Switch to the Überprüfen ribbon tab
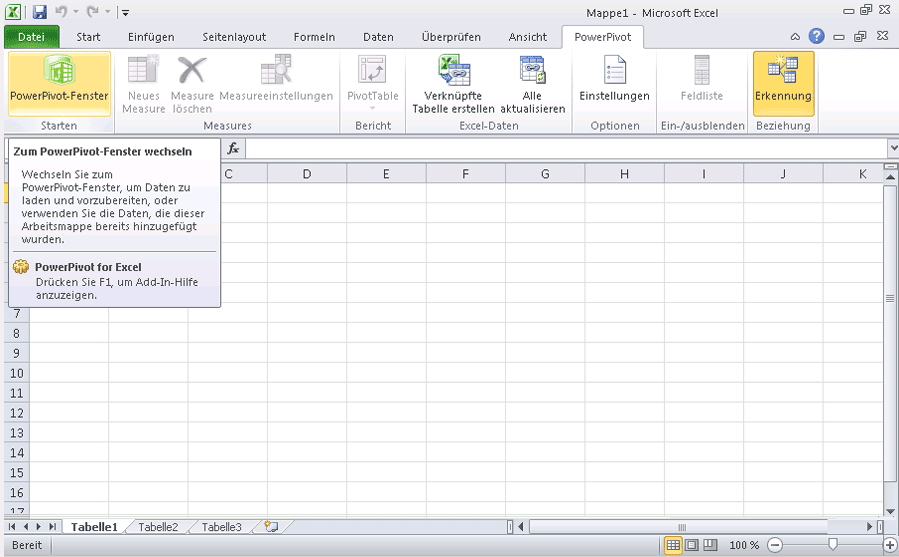 [451, 37]
